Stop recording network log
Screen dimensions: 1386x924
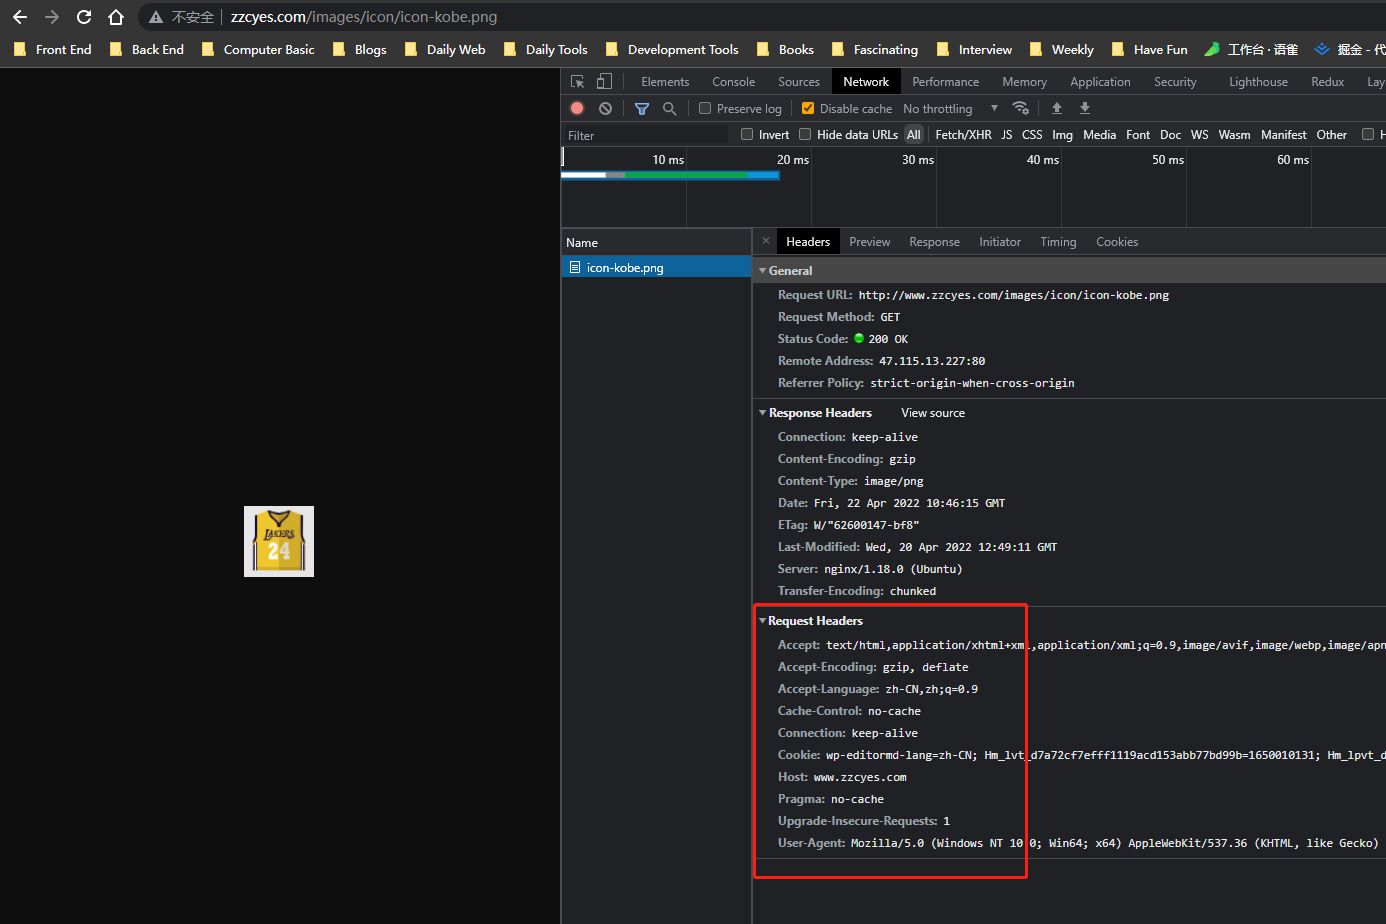pyautogui.click(x=577, y=108)
